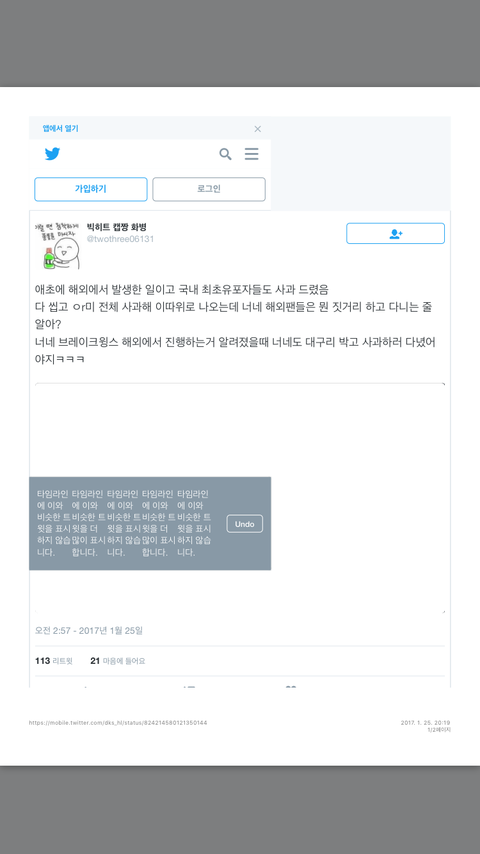Click the 가입하기 sign-up button
Viewport: 480px width, 854px height.
[x=91, y=190]
